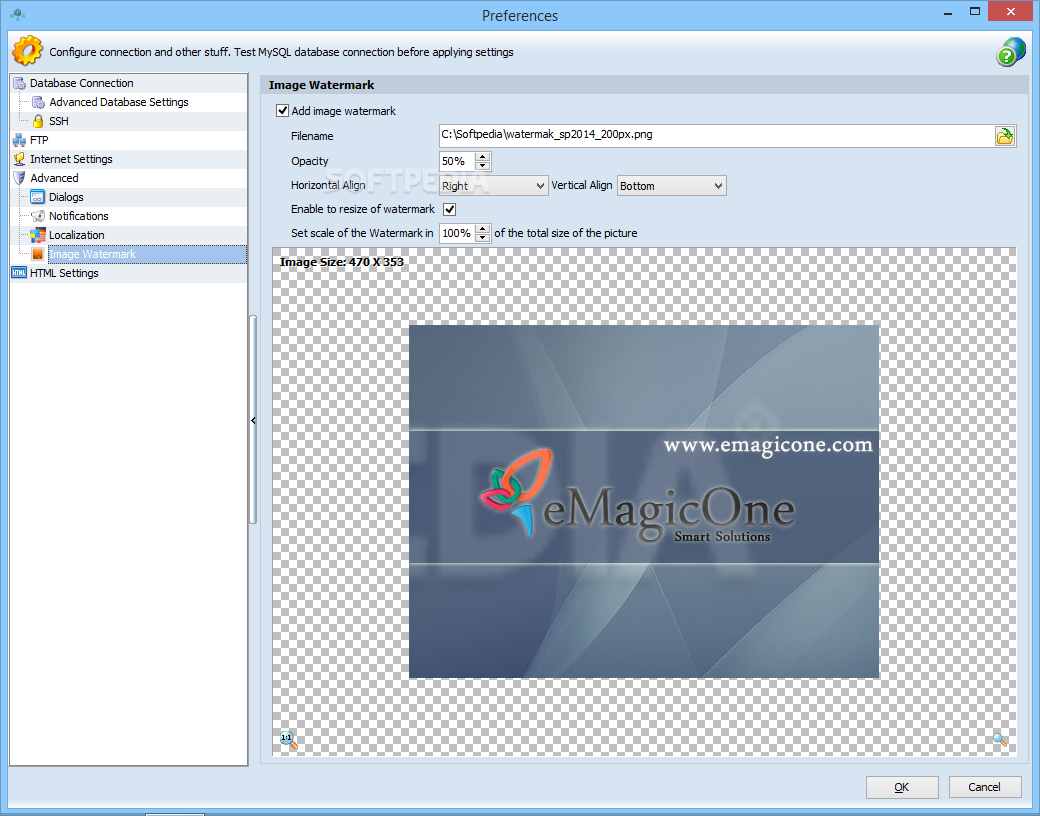Image resolution: width=1040 pixels, height=816 pixels.
Task: Select SSH settings item
Action: click(58, 121)
